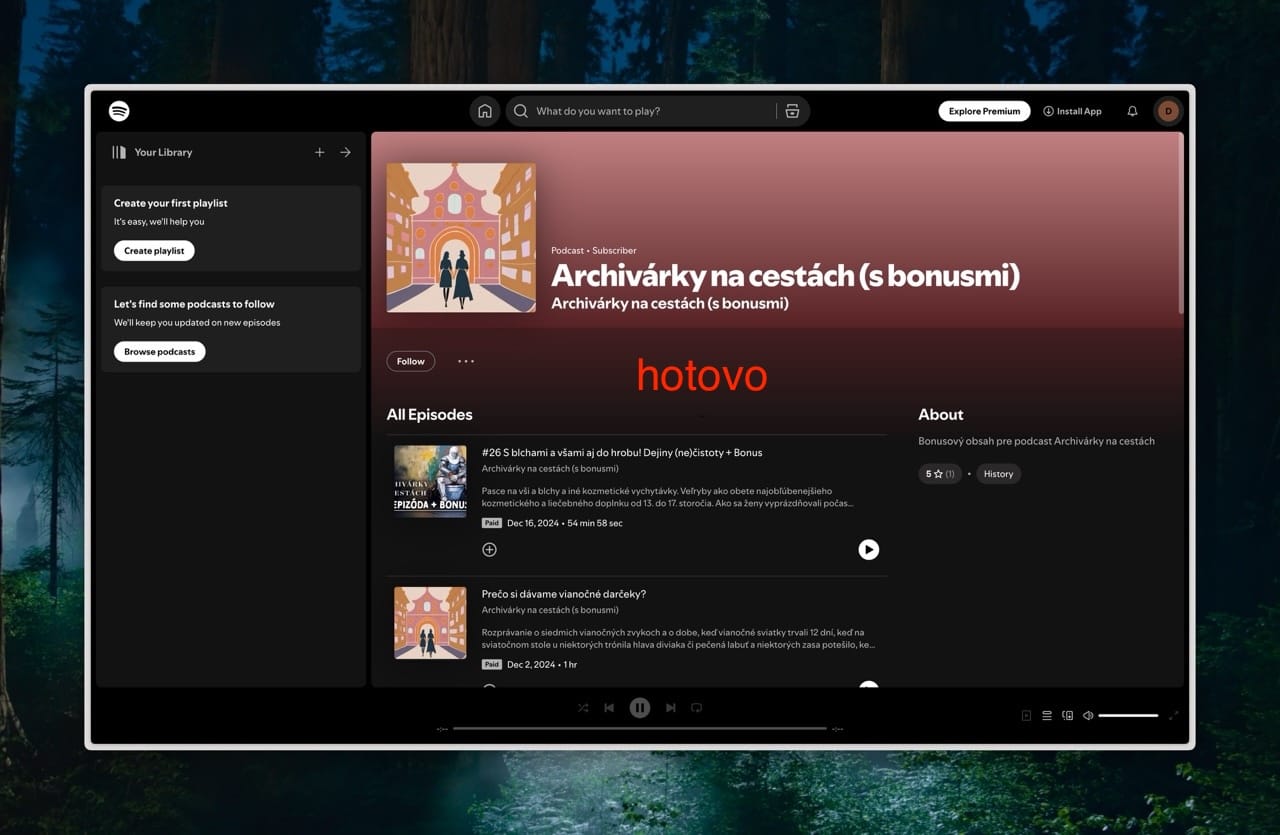Screen dimensions: 1280x835
Task: Open Browse icon in search bar
Action: point(792,111)
